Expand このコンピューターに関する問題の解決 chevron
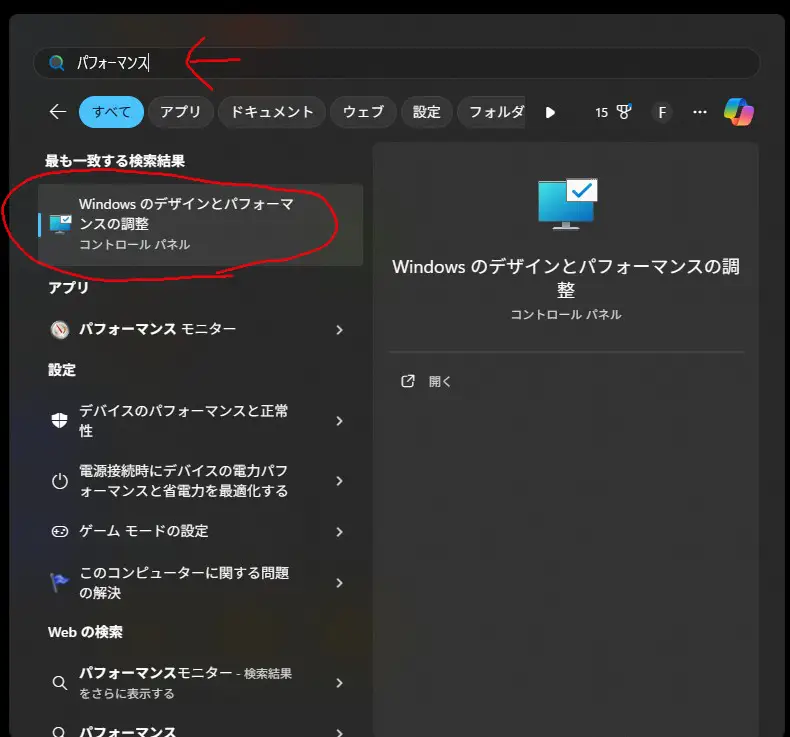 (x=340, y=583)
